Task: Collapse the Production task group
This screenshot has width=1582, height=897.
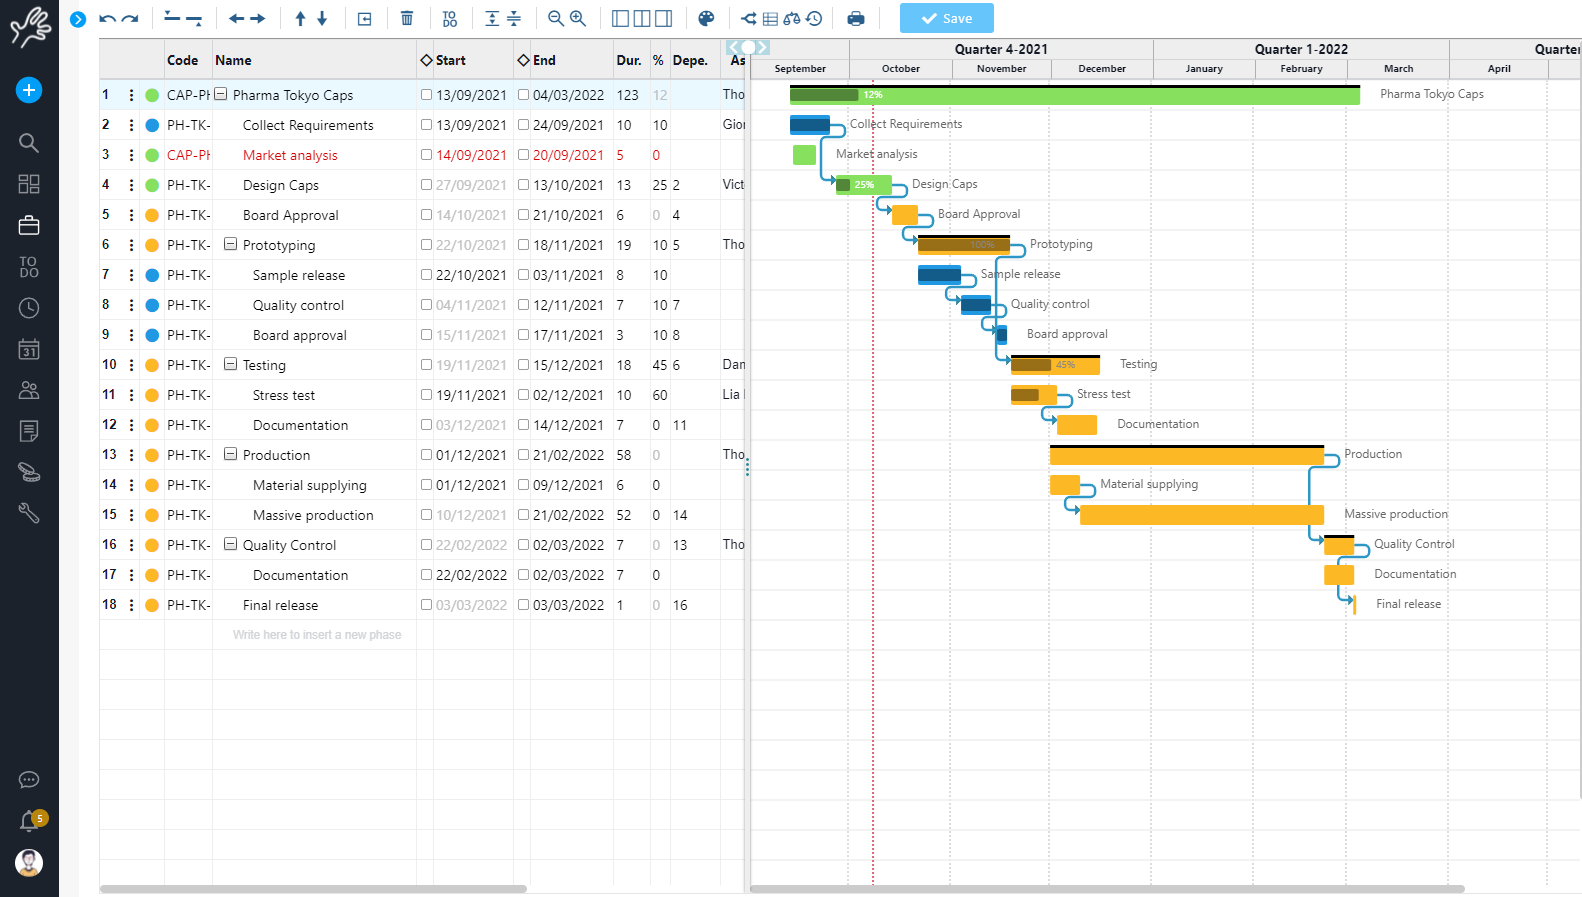Action: [x=230, y=454]
